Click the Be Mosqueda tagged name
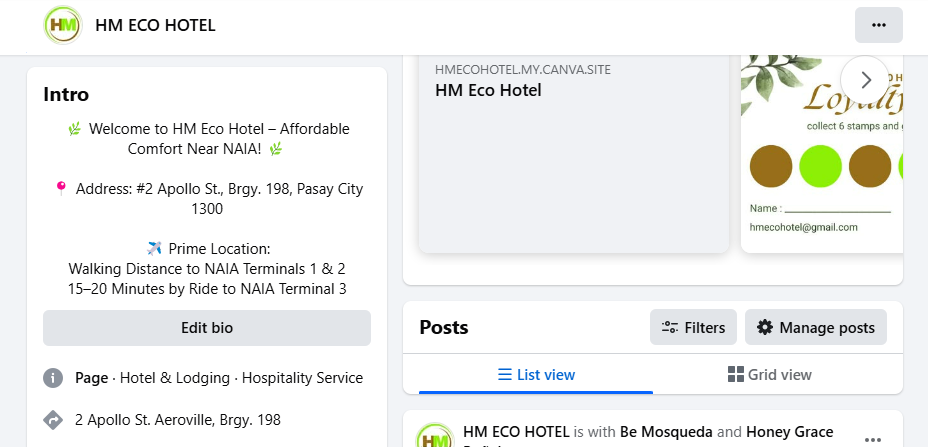Image resolution: width=928 pixels, height=447 pixels. (x=666, y=432)
